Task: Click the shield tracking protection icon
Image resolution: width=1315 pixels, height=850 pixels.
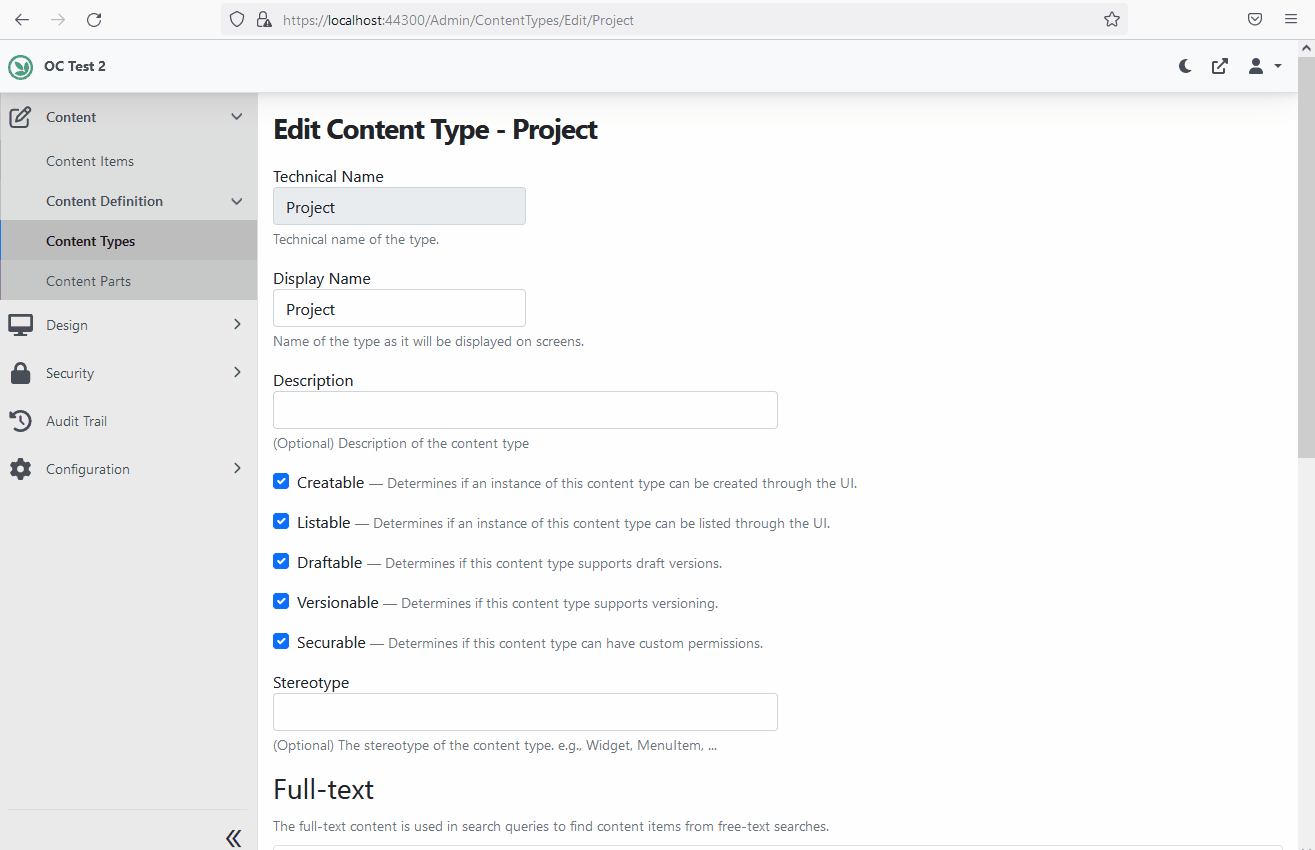Action: point(237,19)
